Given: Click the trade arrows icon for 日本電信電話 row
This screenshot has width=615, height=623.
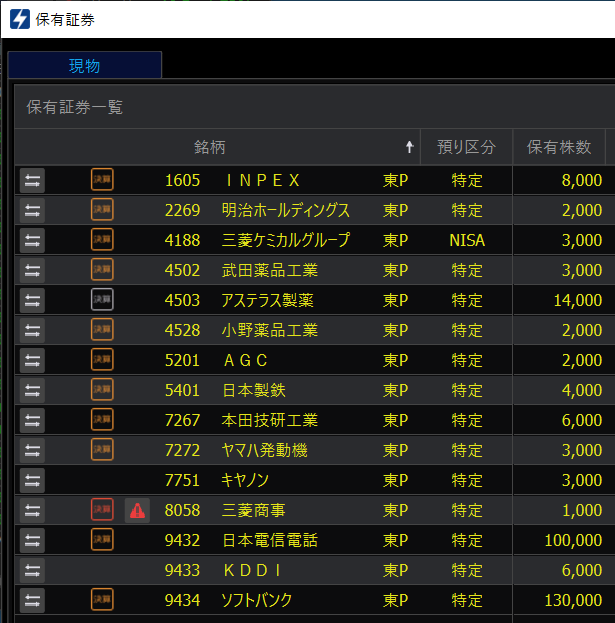Looking at the screenshot, I should tap(32, 540).
